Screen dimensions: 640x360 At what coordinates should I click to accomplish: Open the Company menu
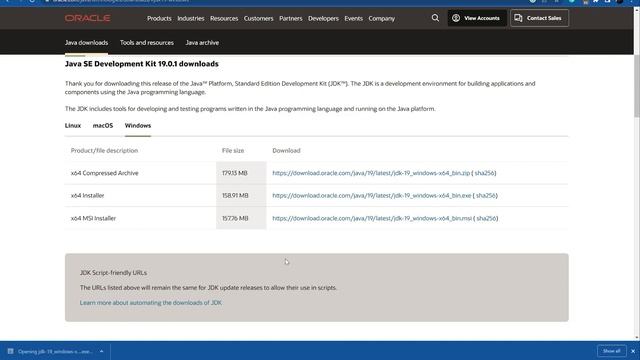click(x=382, y=18)
